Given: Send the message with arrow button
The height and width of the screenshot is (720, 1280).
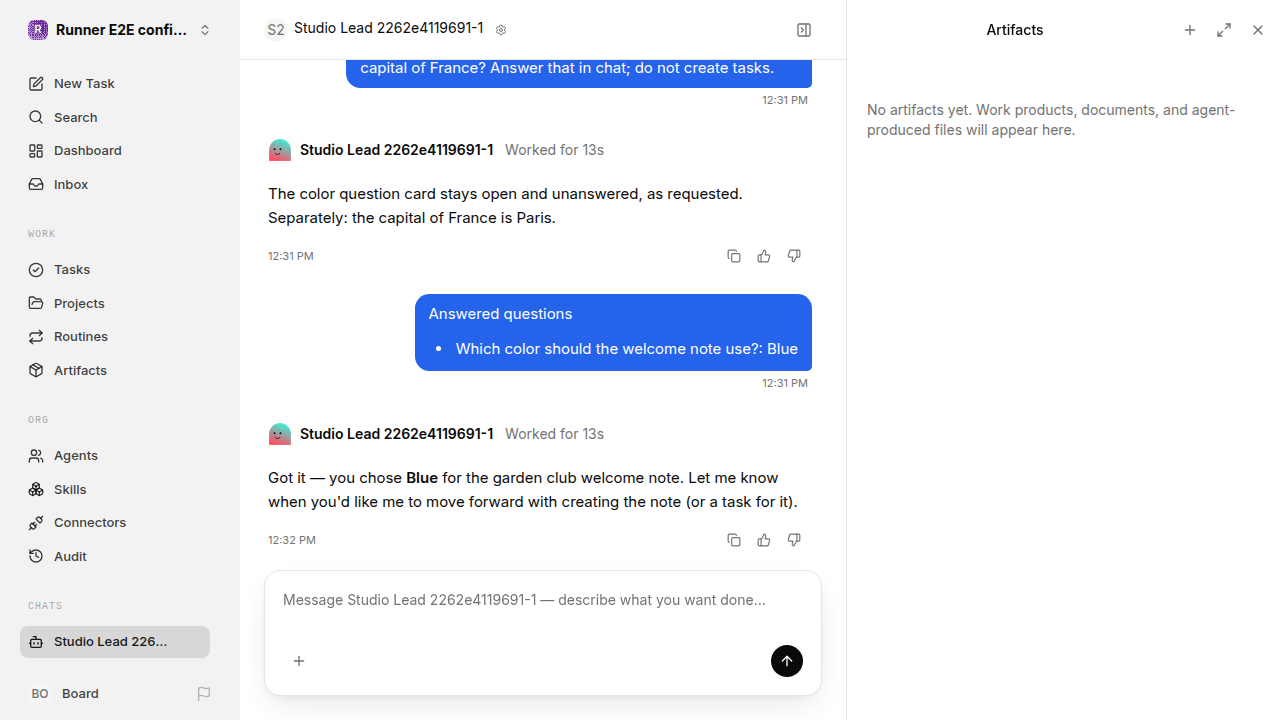Looking at the screenshot, I should [x=787, y=661].
